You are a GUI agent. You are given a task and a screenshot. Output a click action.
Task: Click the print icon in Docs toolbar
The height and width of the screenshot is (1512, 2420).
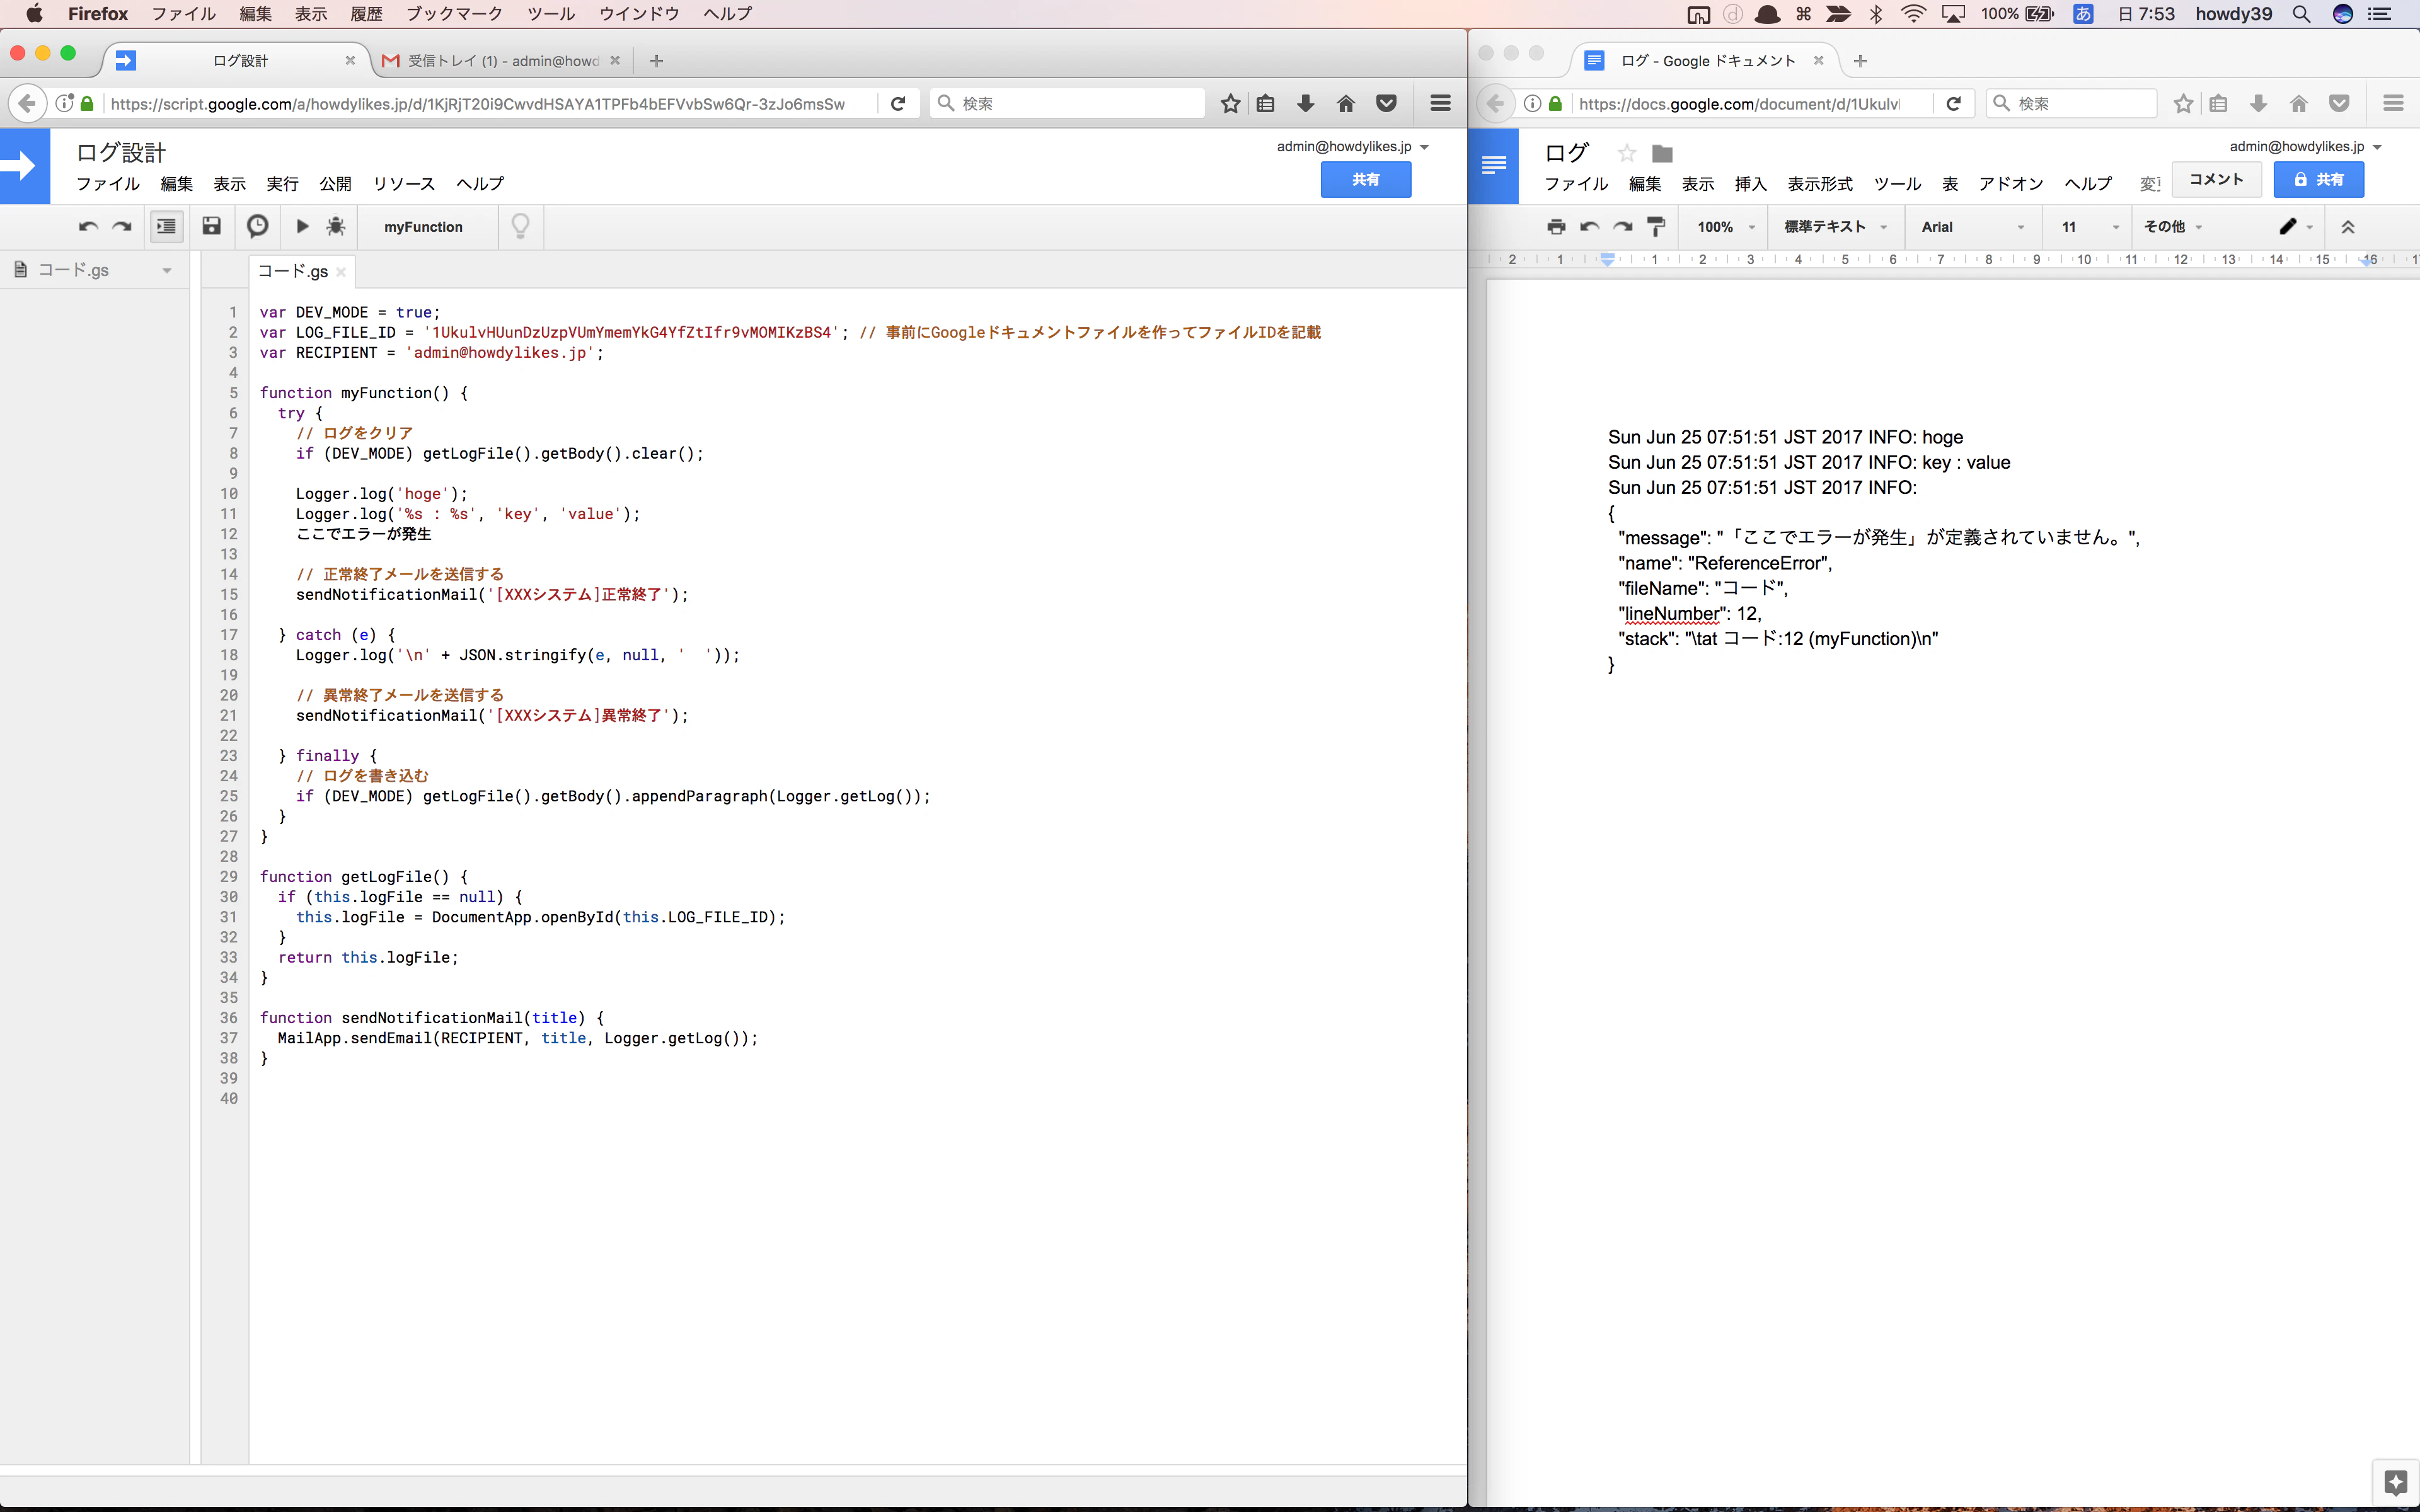(1555, 227)
